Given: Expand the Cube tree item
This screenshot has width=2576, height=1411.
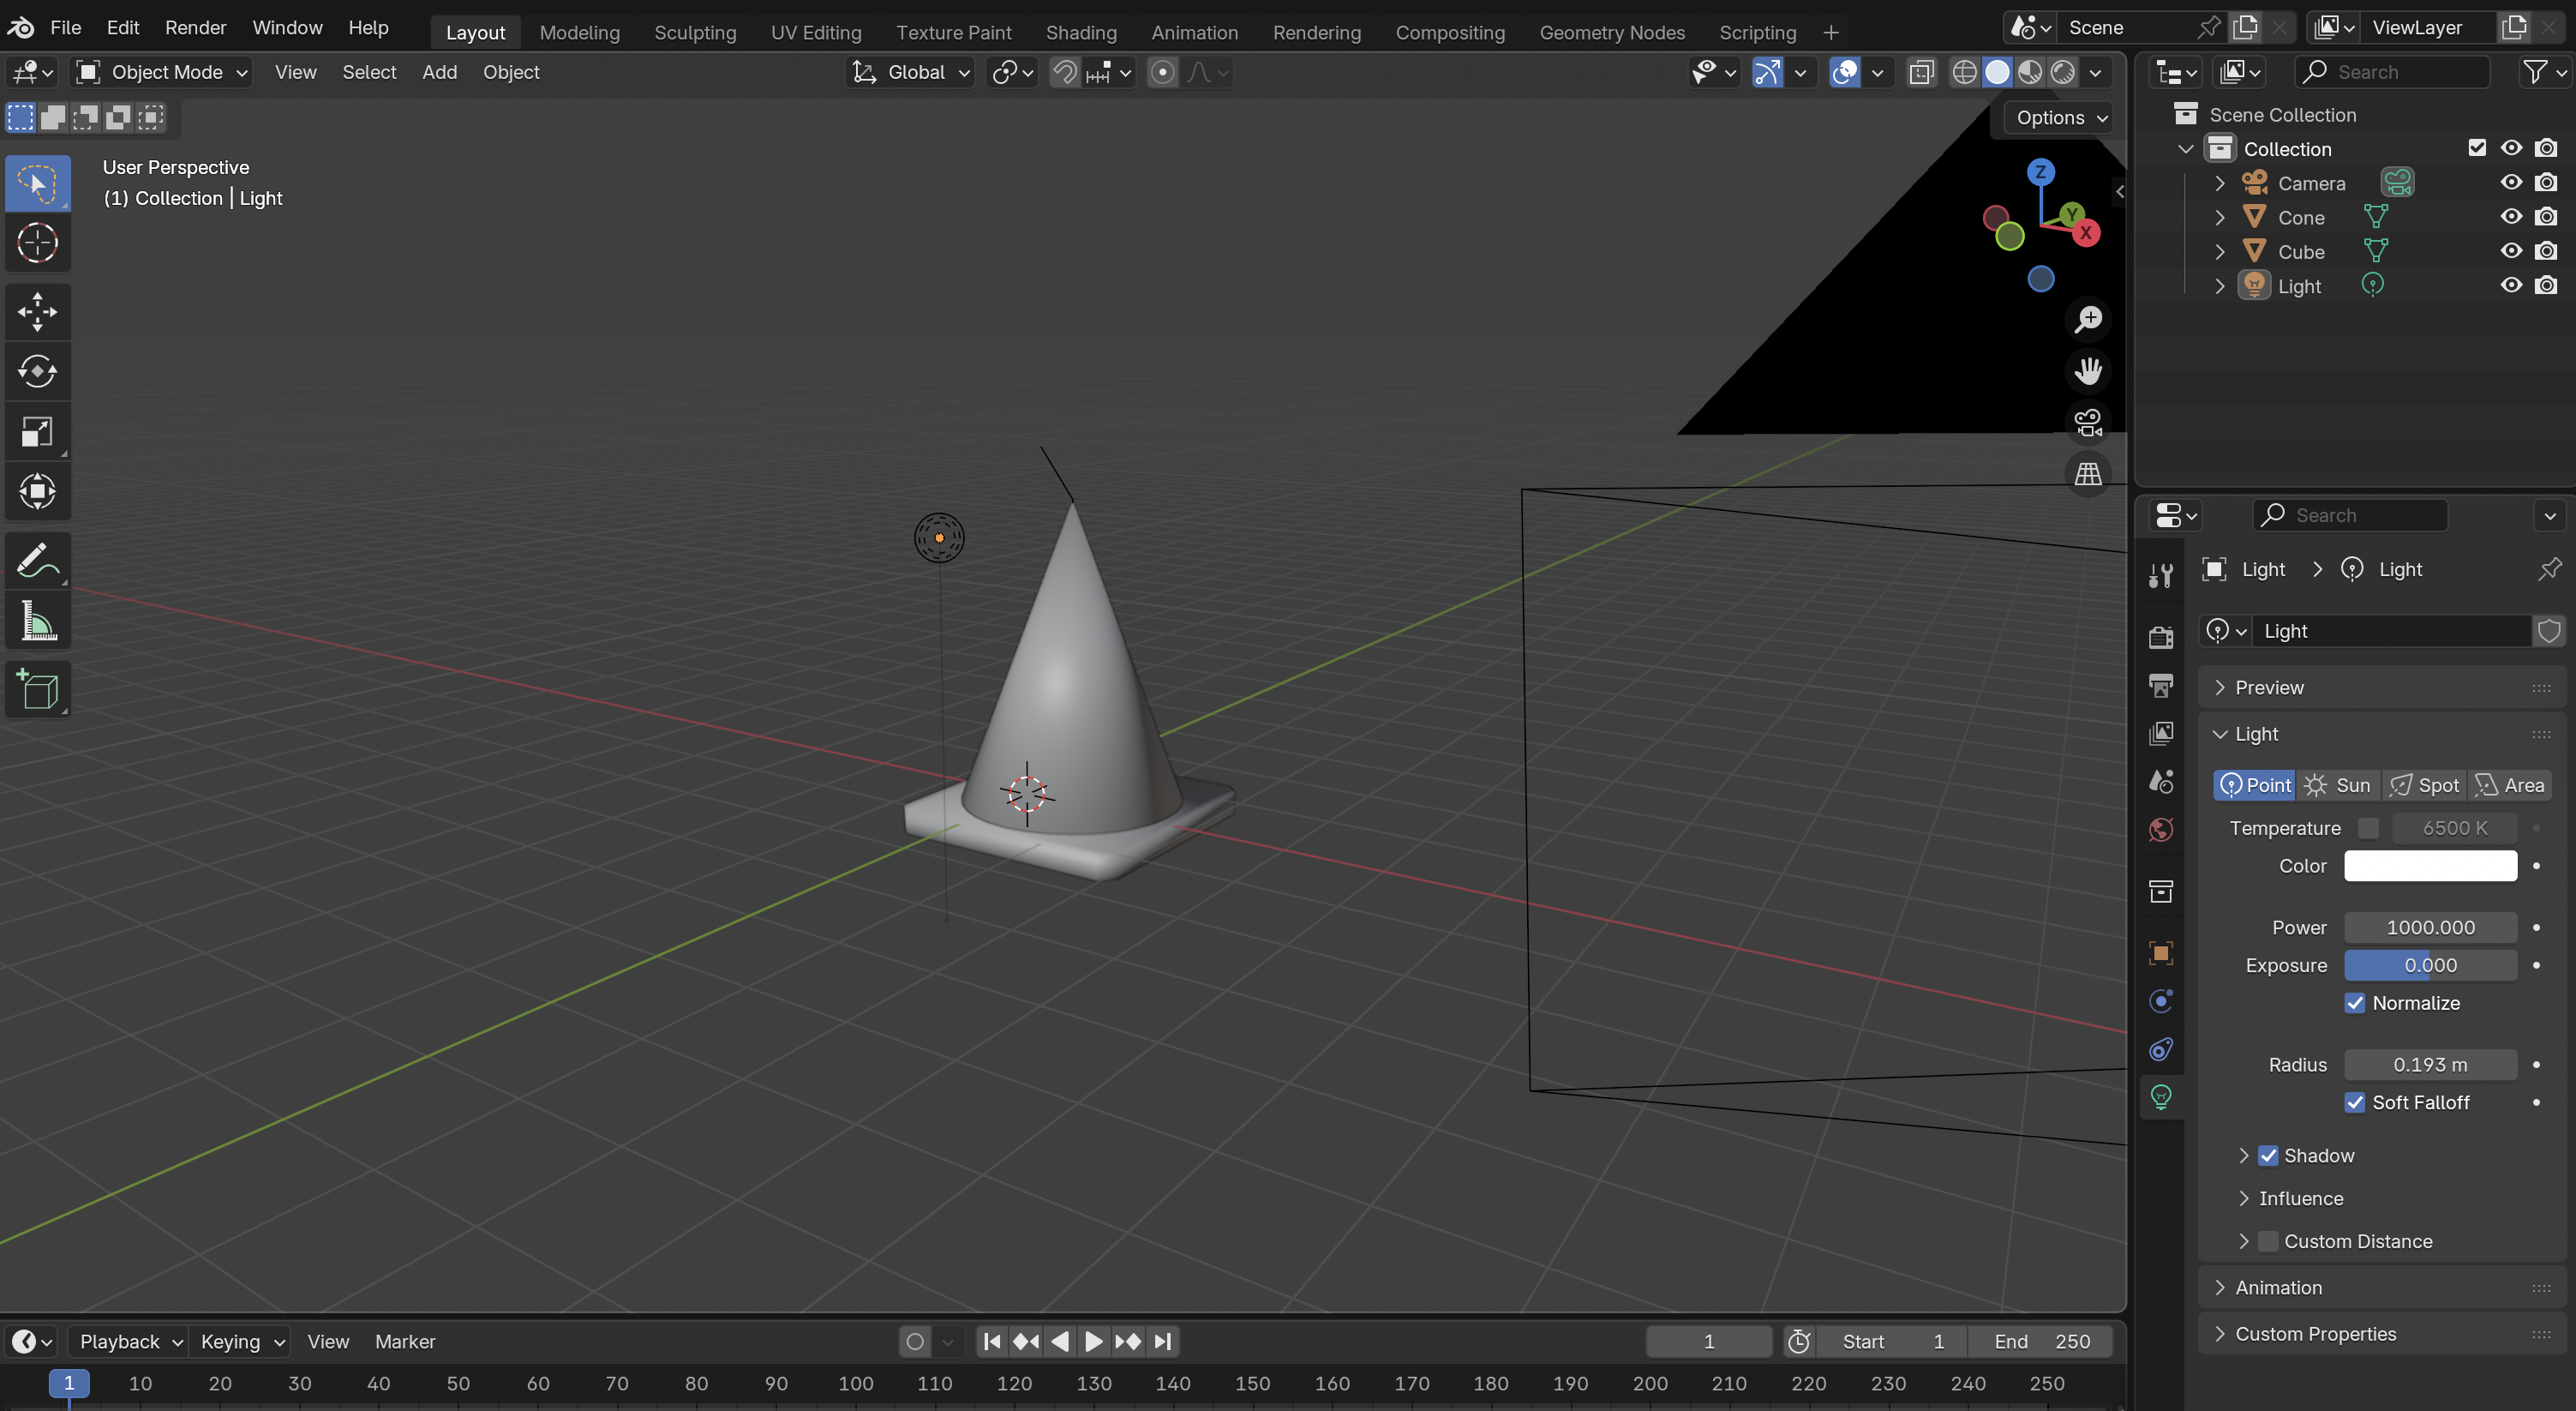Looking at the screenshot, I should pos(2220,252).
